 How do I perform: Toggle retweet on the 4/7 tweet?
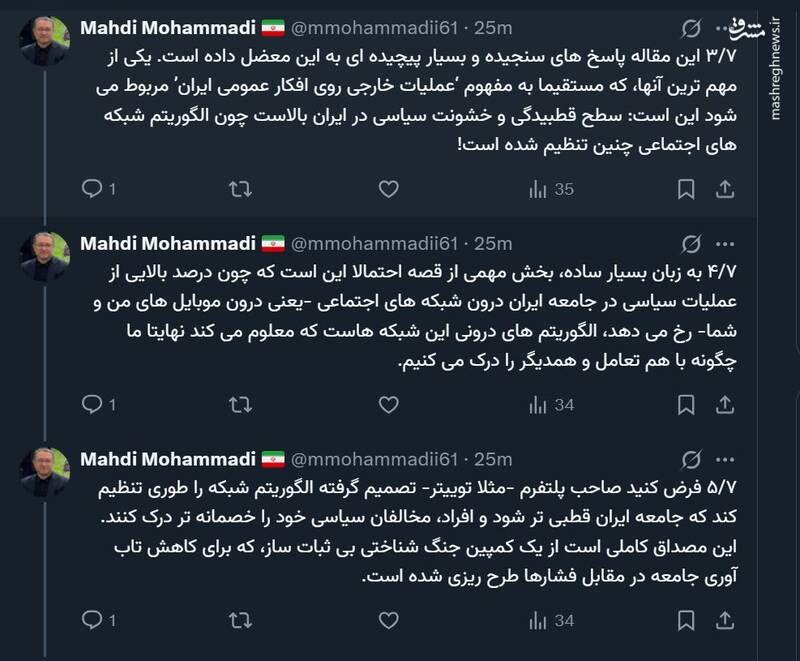(x=240, y=404)
